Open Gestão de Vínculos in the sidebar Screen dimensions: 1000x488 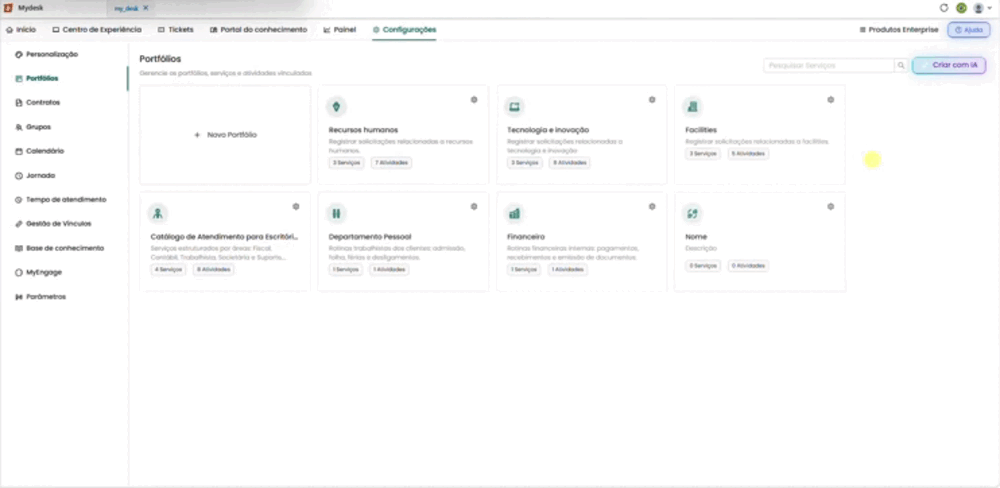(52, 224)
